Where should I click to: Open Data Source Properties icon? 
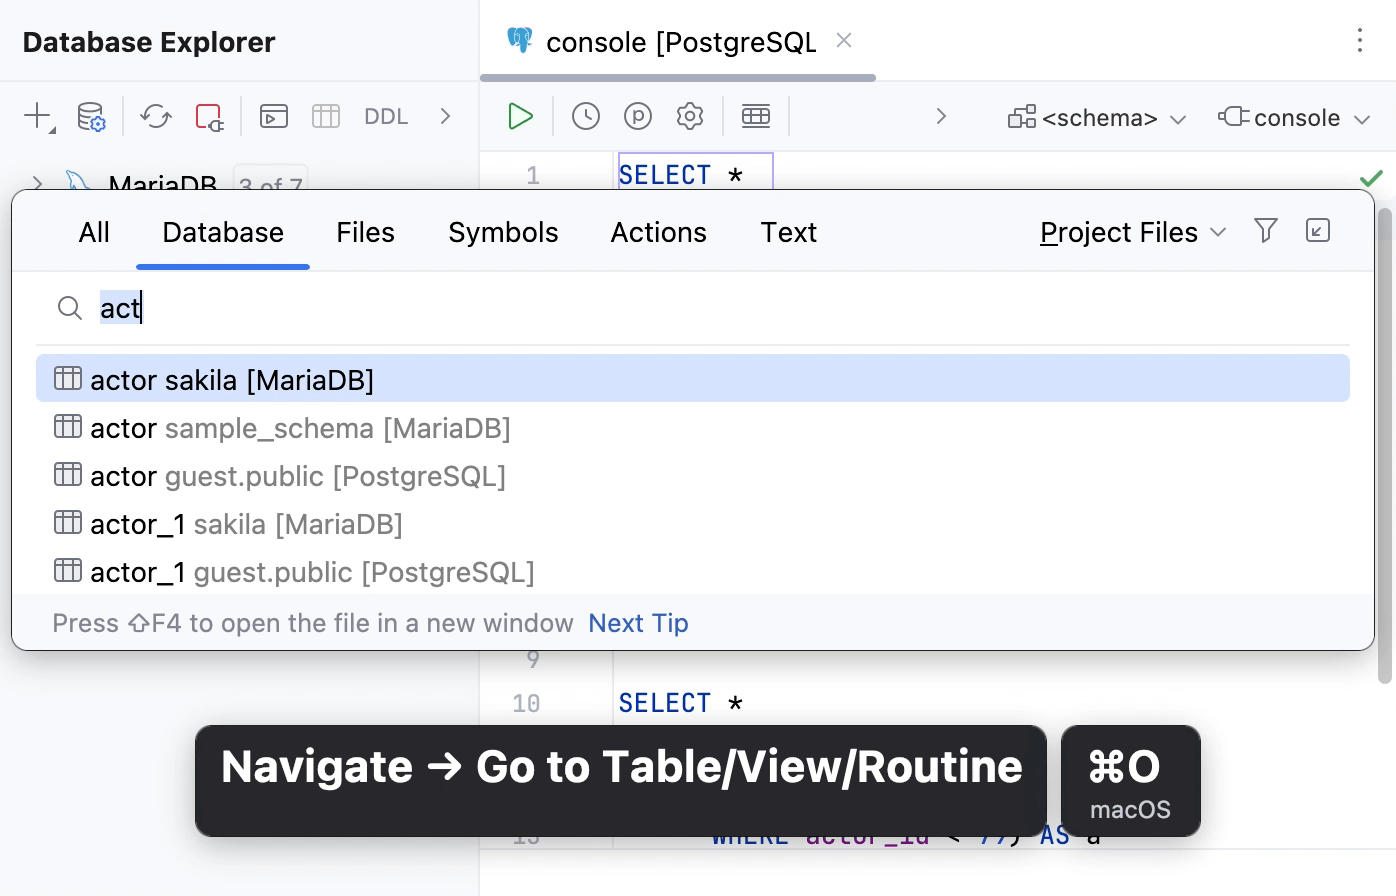[91, 117]
